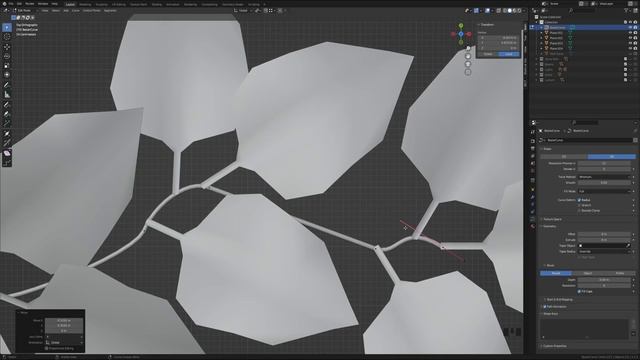Select the highlighted Shear tool
This screenshot has height=360, width=640.
coord(7,153)
